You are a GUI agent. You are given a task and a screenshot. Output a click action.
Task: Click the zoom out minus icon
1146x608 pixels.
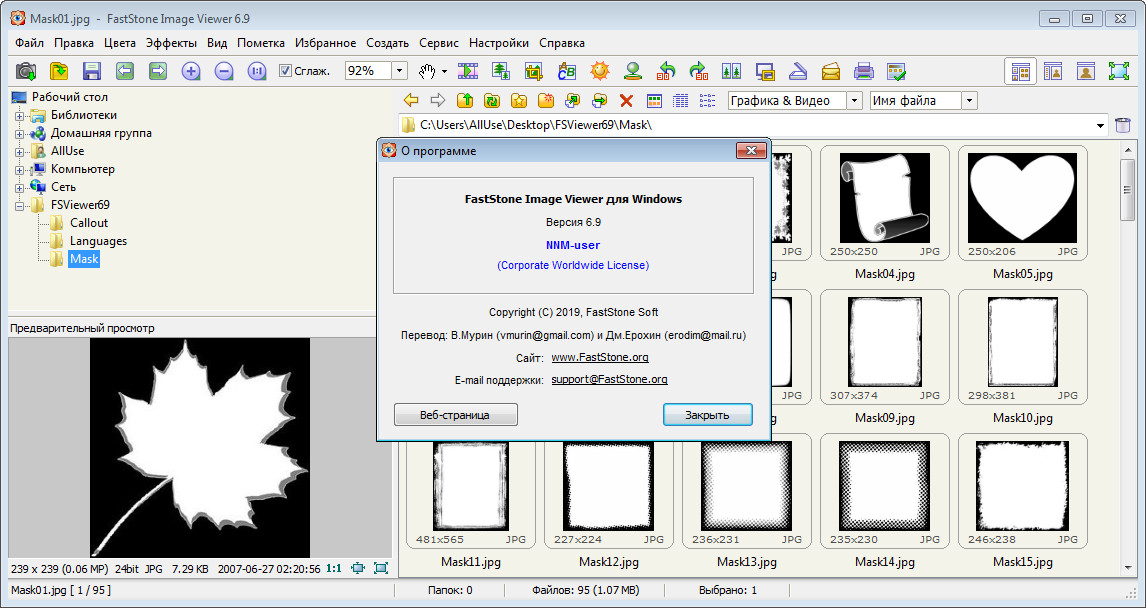click(224, 71)
